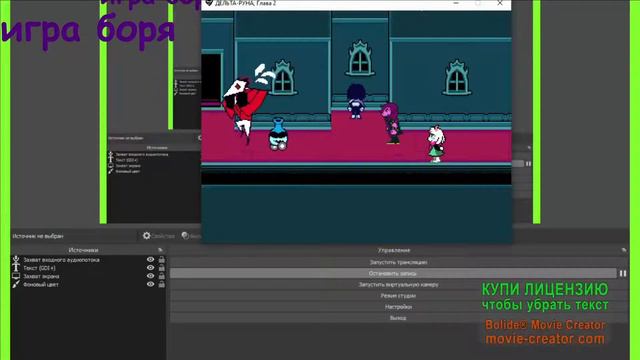Lock the audio input capture source
Screen dimensions: 640x360
162,260
